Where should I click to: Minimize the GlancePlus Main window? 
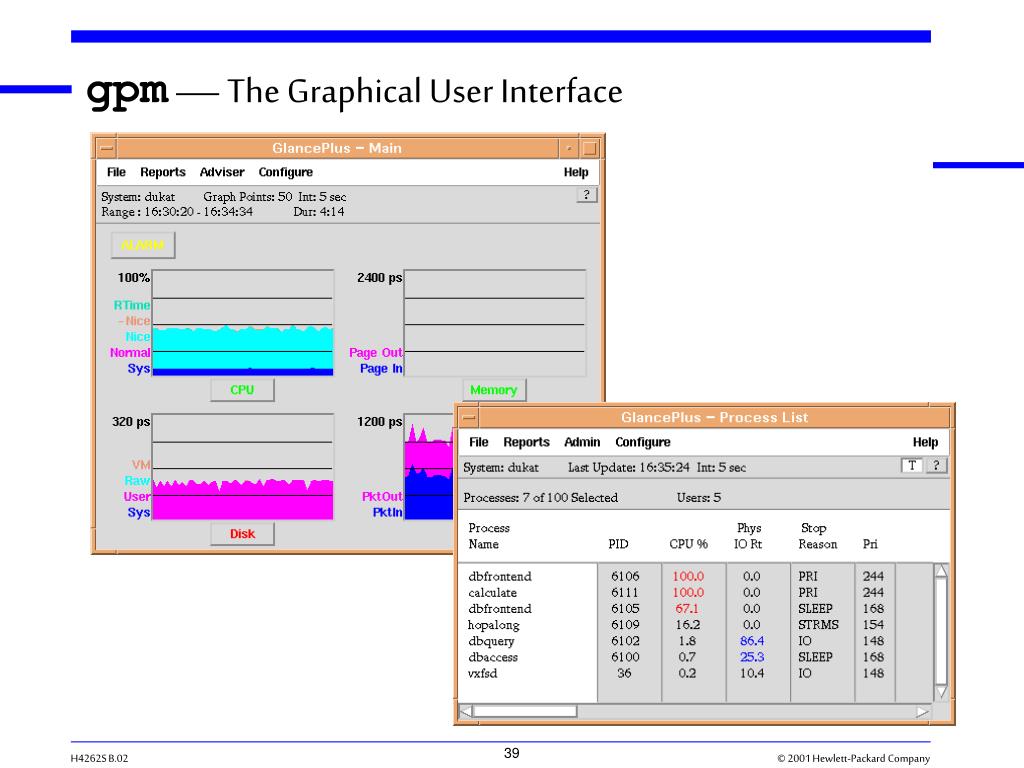(569, 149)
